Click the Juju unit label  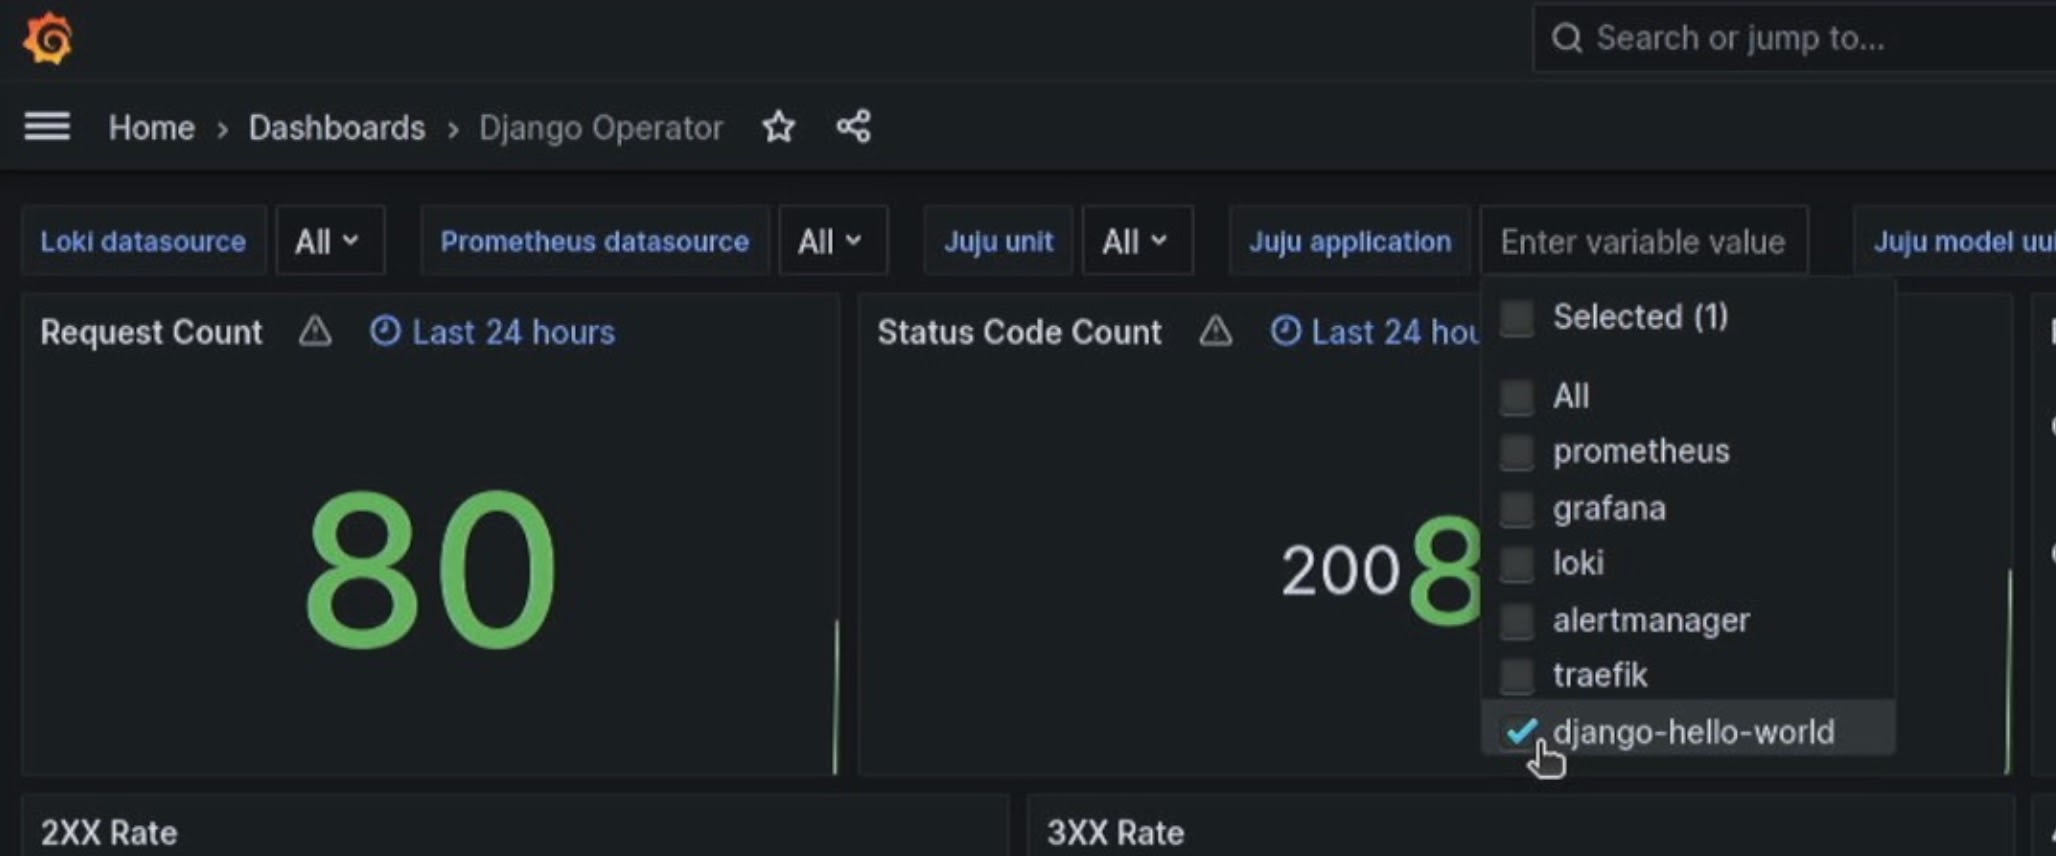coord(999,241)
